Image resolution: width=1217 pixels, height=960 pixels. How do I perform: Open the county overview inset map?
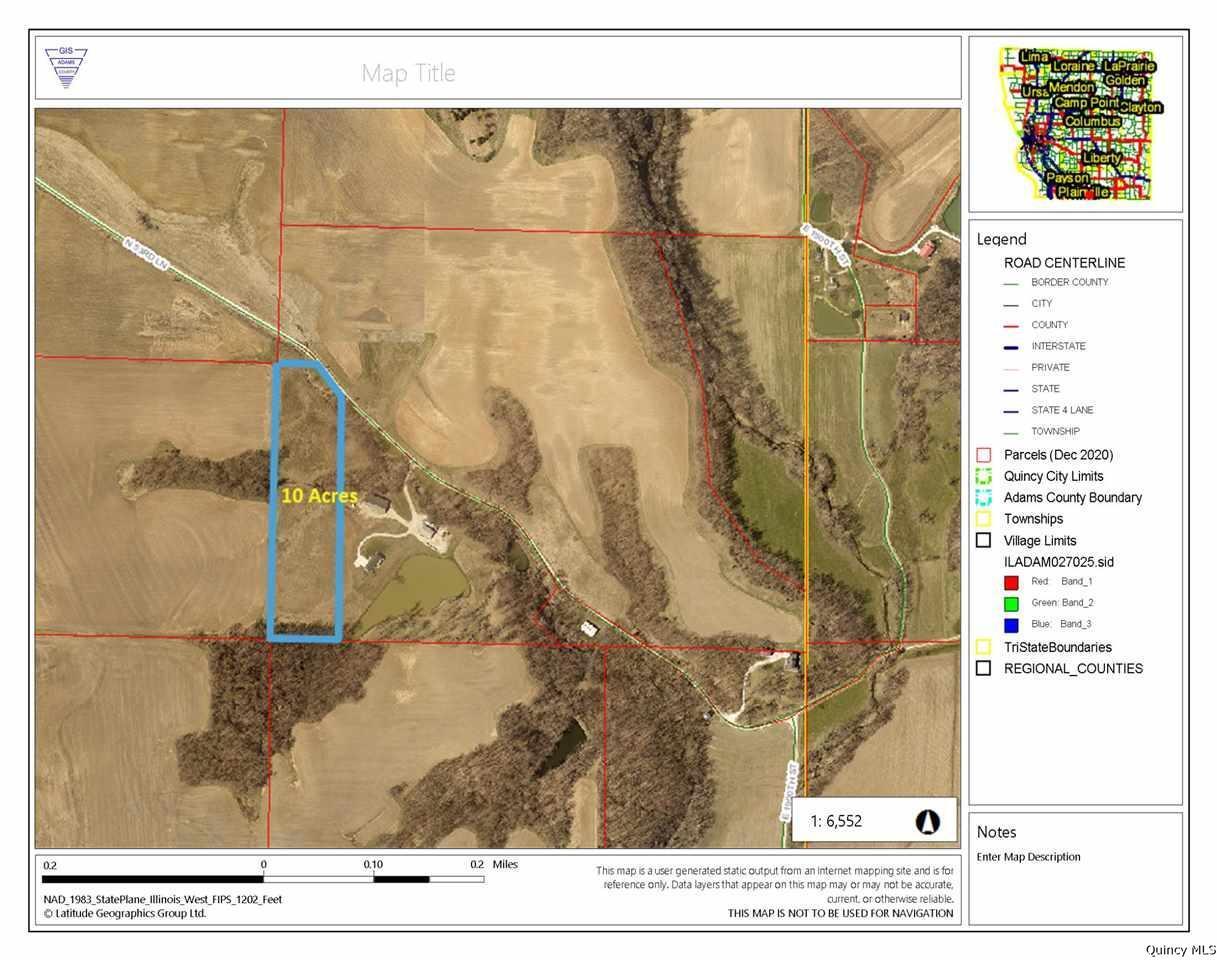pyautogui.click(x=1076, y=123)
